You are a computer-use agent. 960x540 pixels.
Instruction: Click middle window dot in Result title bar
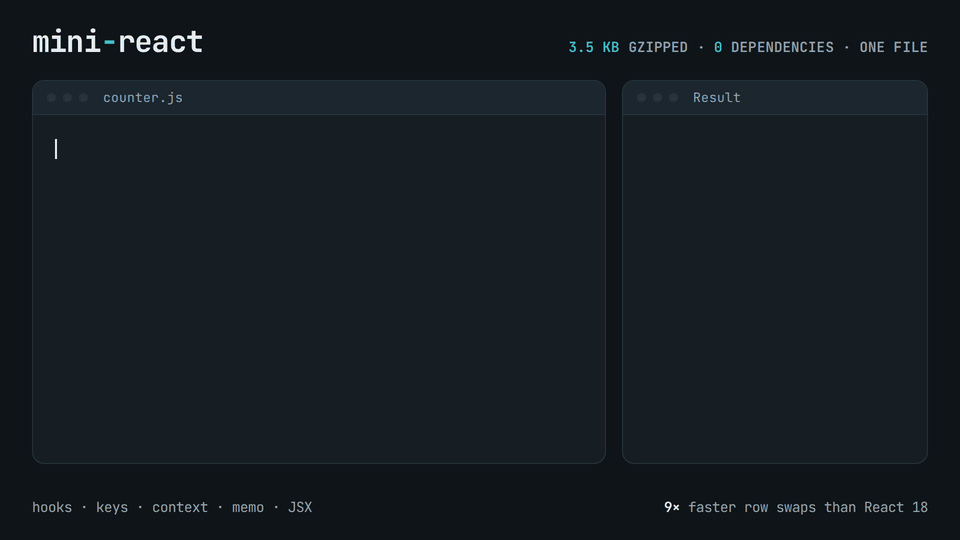pos(657,98)
